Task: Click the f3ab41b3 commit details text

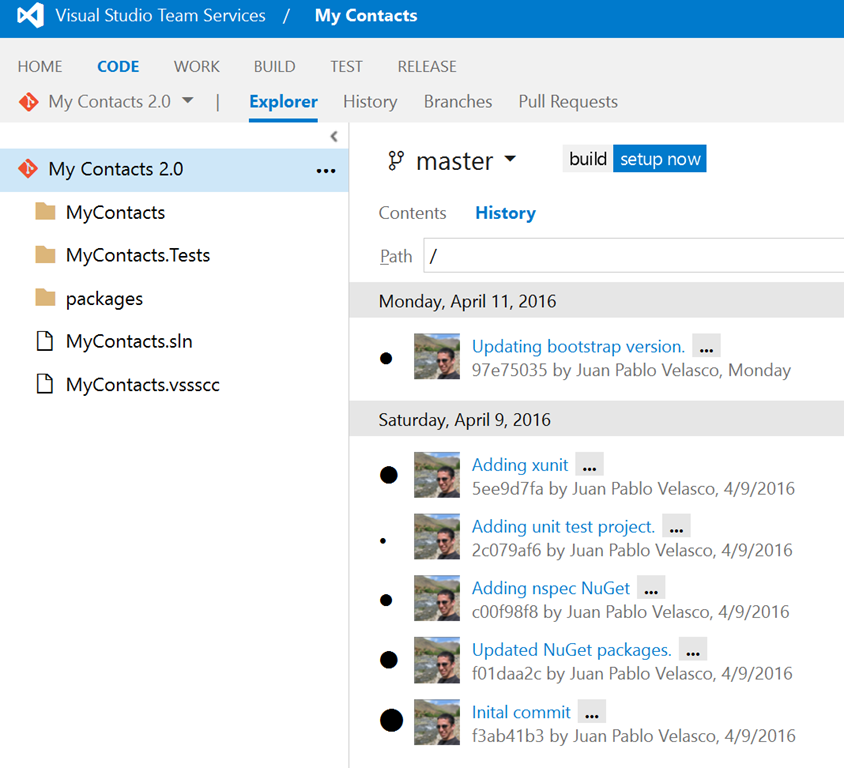Action: (x=634, y=736)
